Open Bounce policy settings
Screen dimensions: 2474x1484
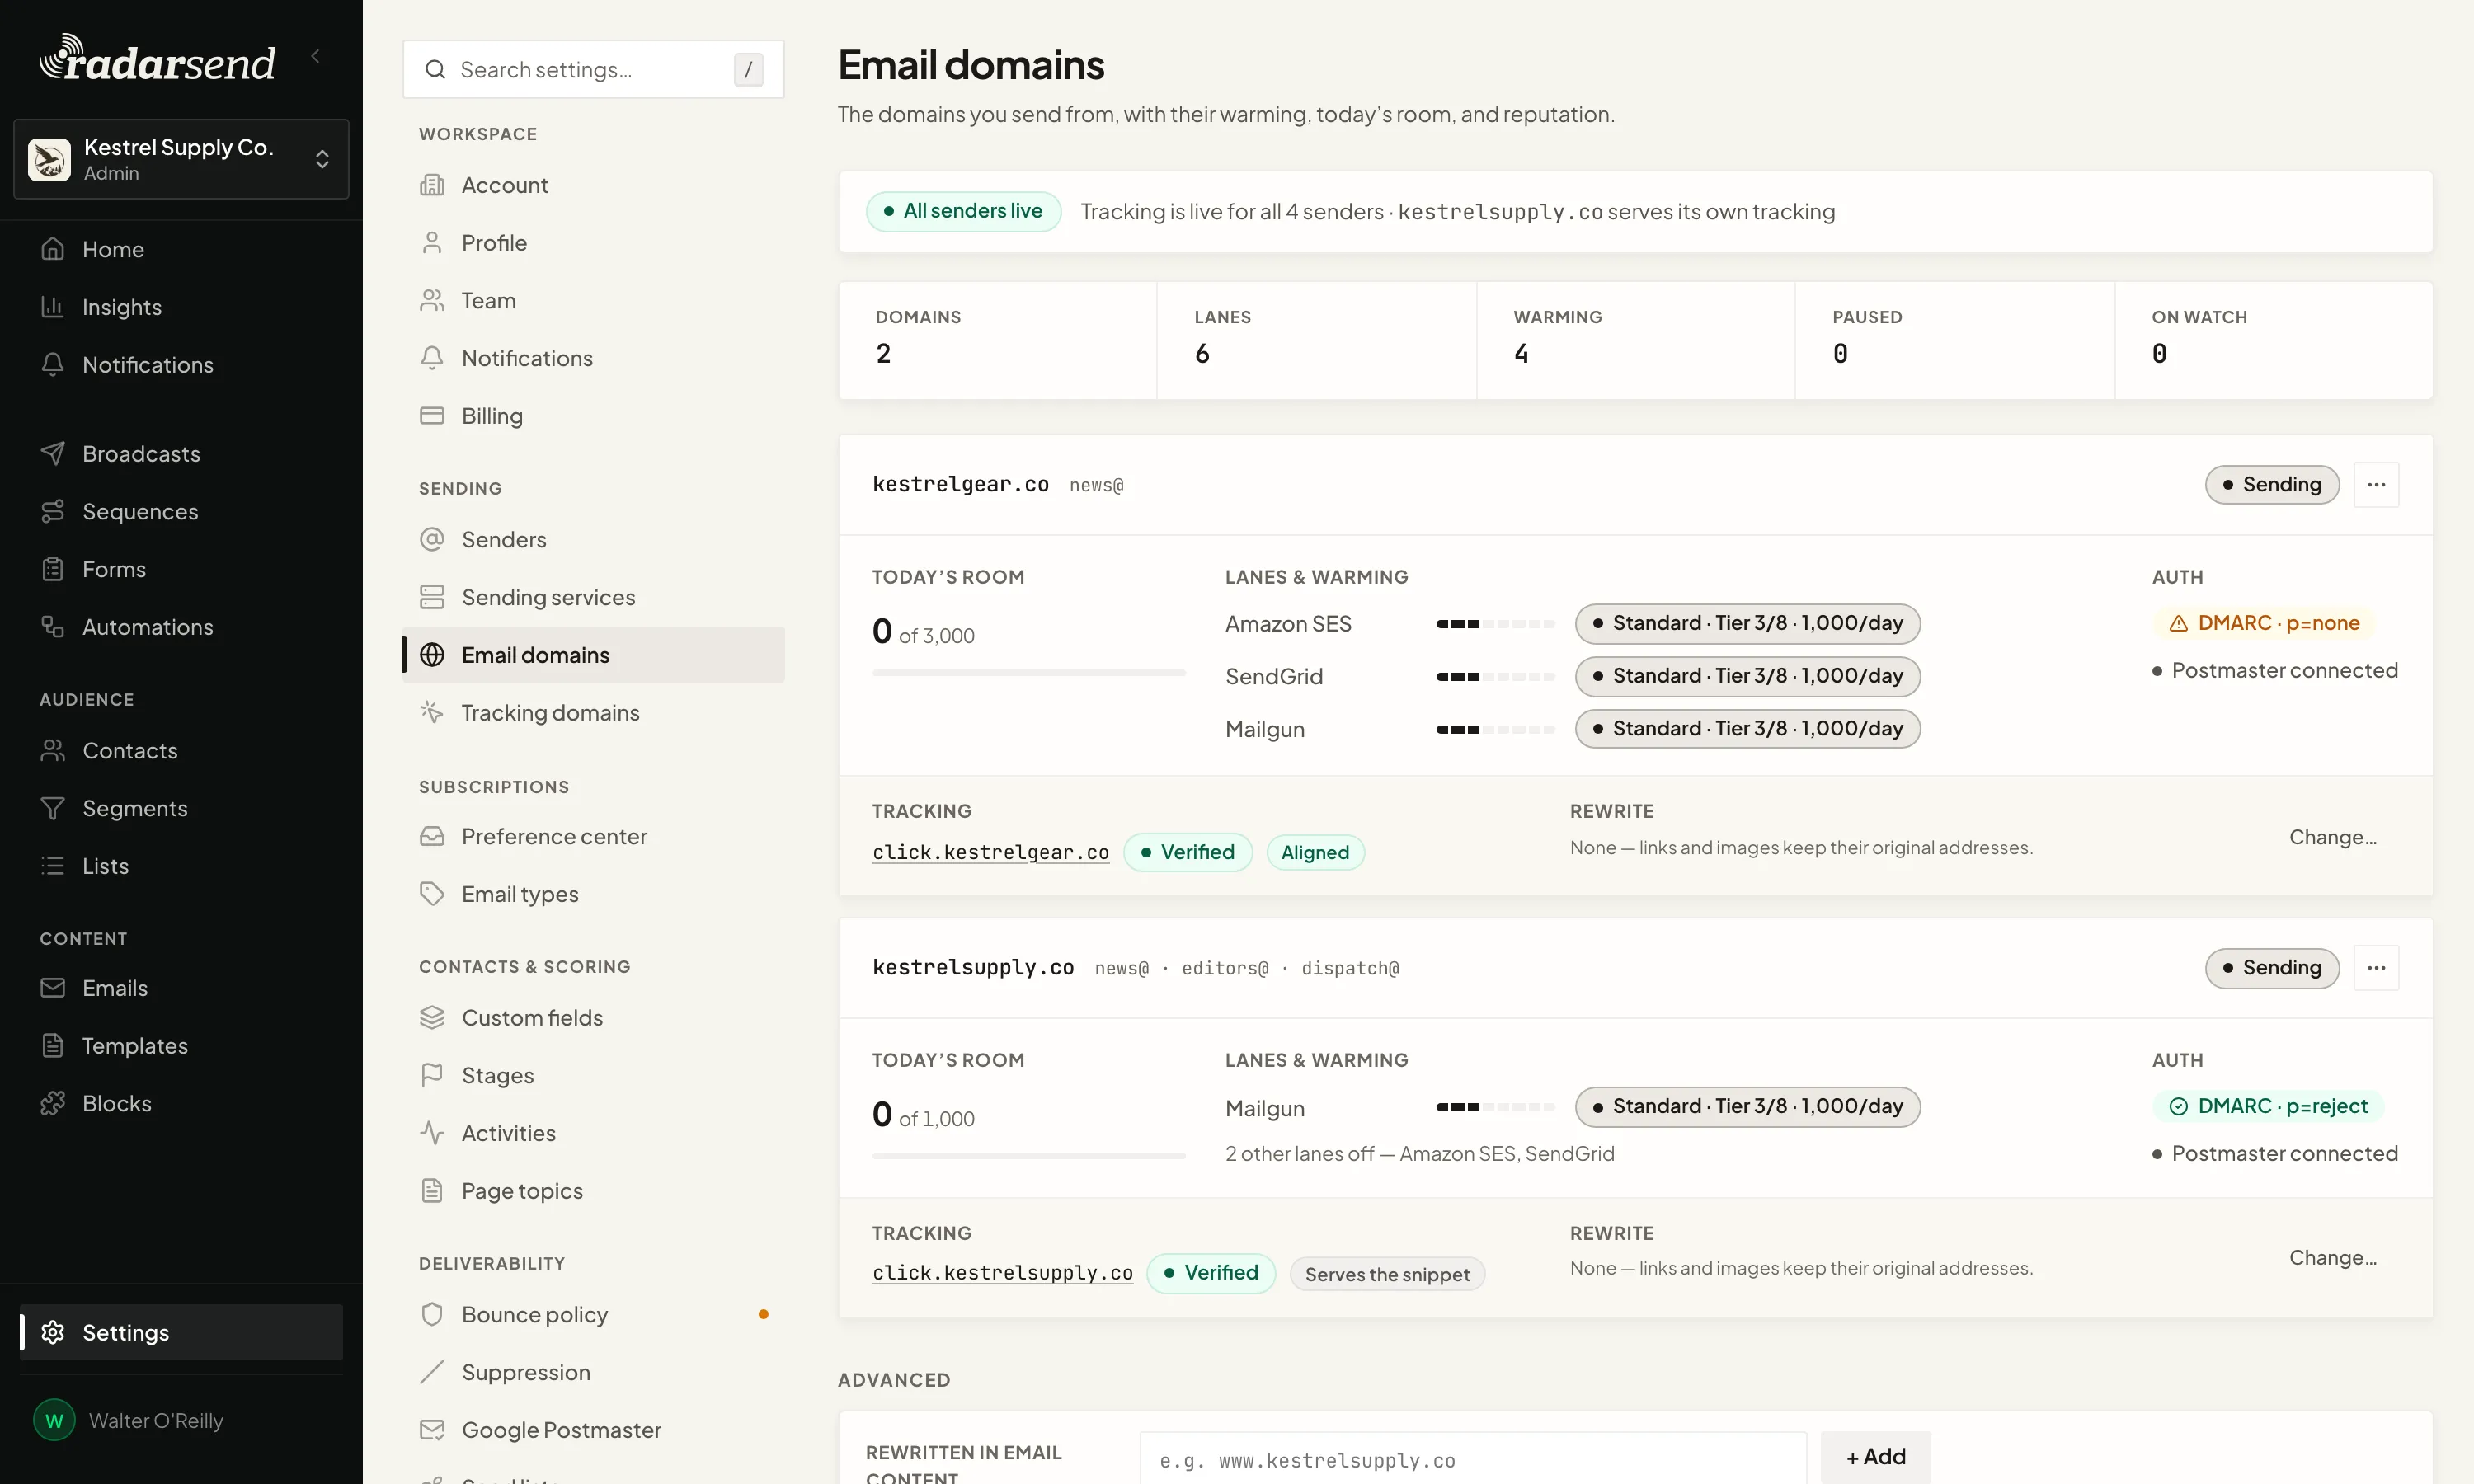593,1315
